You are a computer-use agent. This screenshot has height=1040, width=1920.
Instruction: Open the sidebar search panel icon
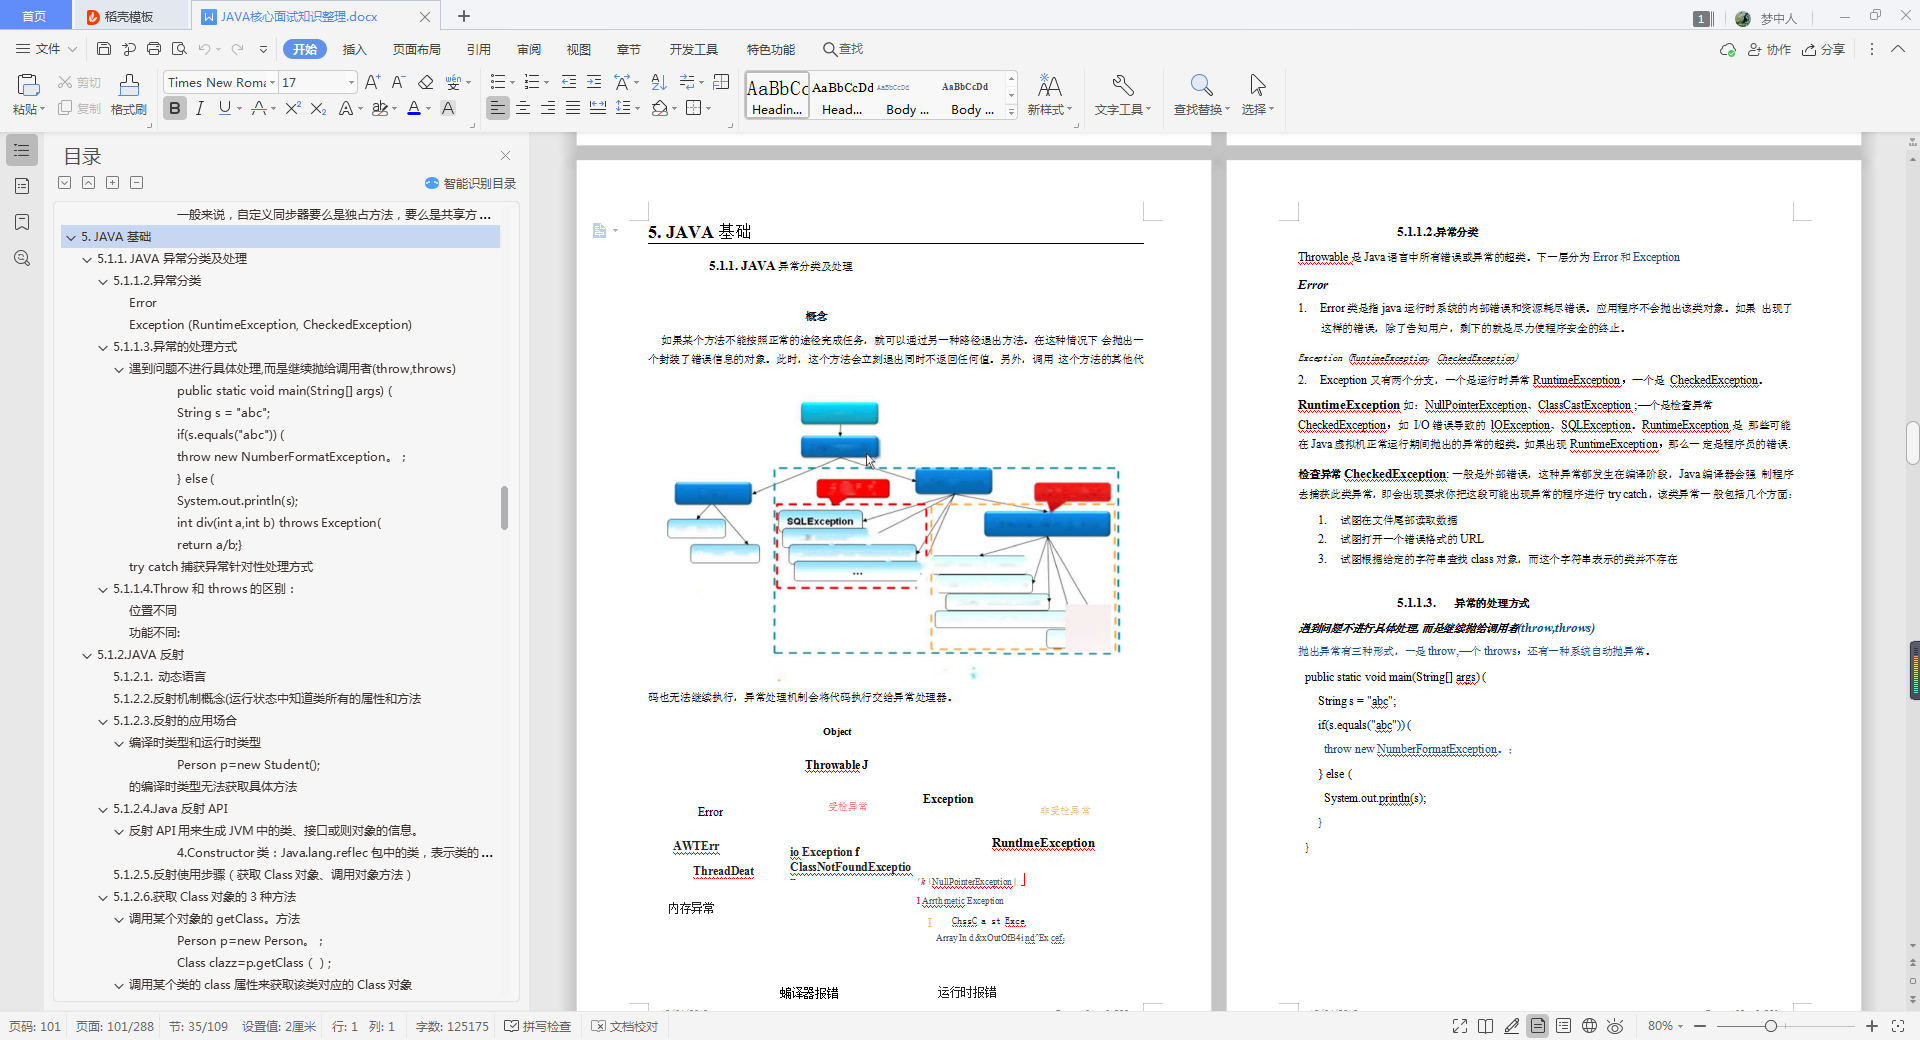click(22, 258)
